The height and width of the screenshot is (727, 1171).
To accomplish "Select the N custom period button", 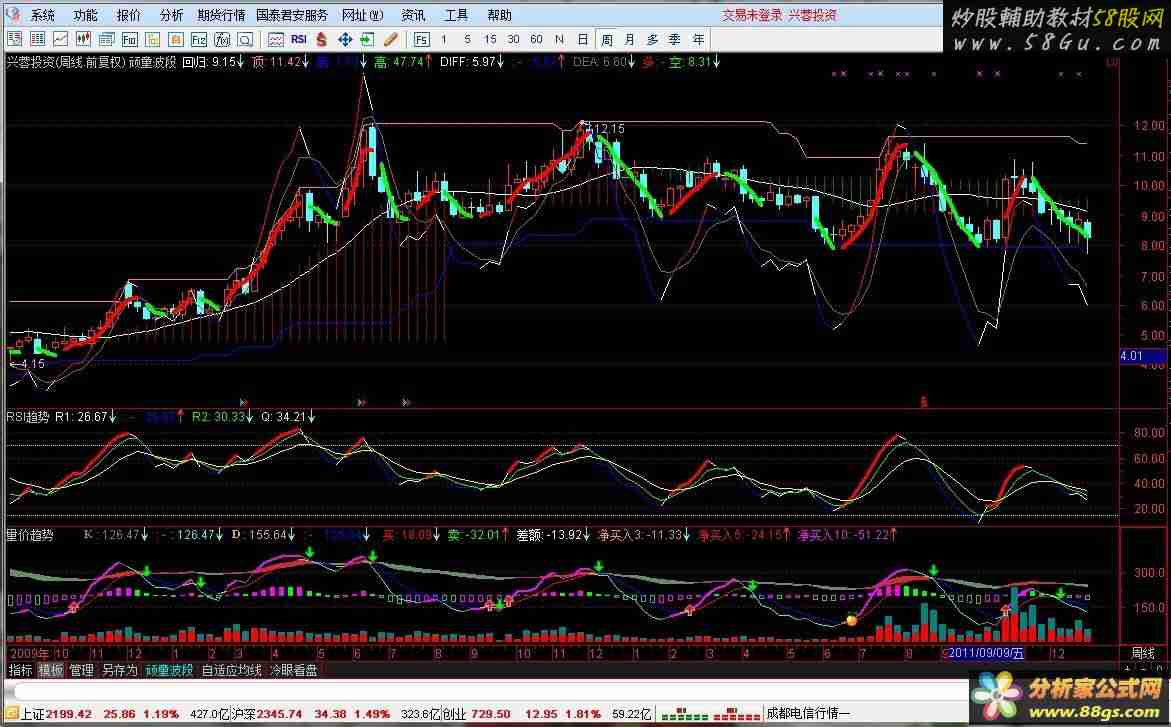I will [559, 39].
